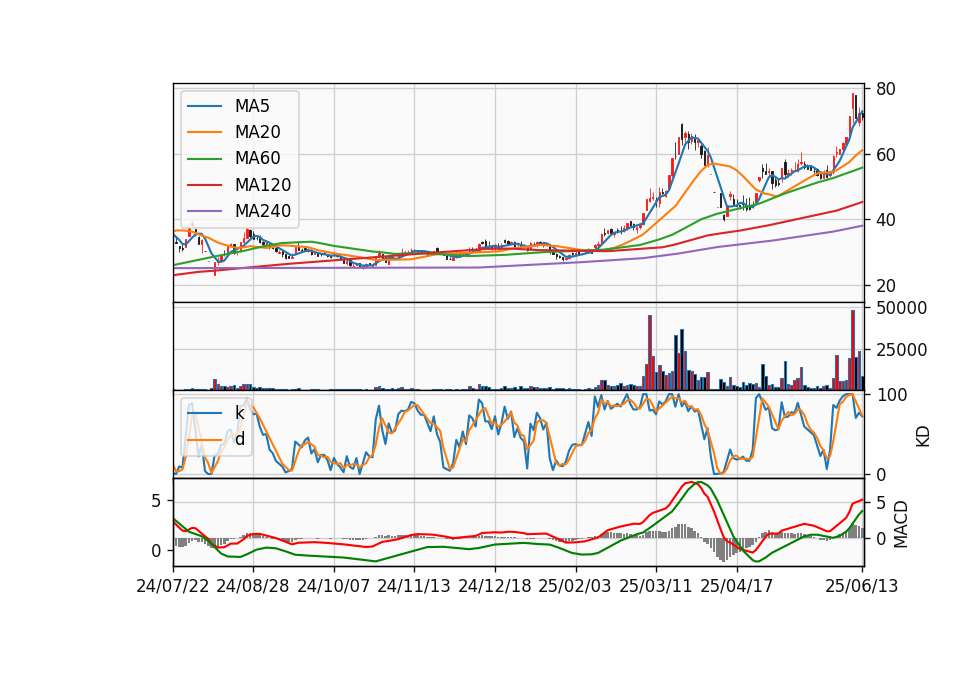960x690 pixels.
Task: Click the d legend entry in KD panel
Action: pyautogui.click(x=240, y=439)
